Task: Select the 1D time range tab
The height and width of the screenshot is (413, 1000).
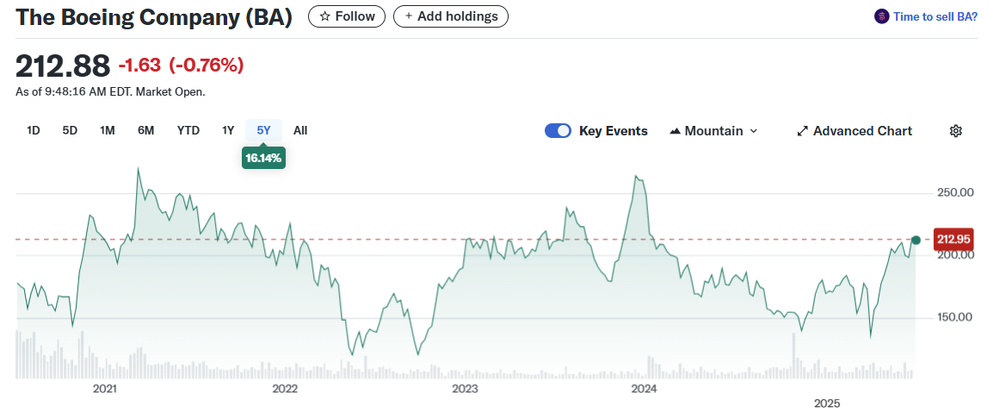Action: [x=33, y=130]
